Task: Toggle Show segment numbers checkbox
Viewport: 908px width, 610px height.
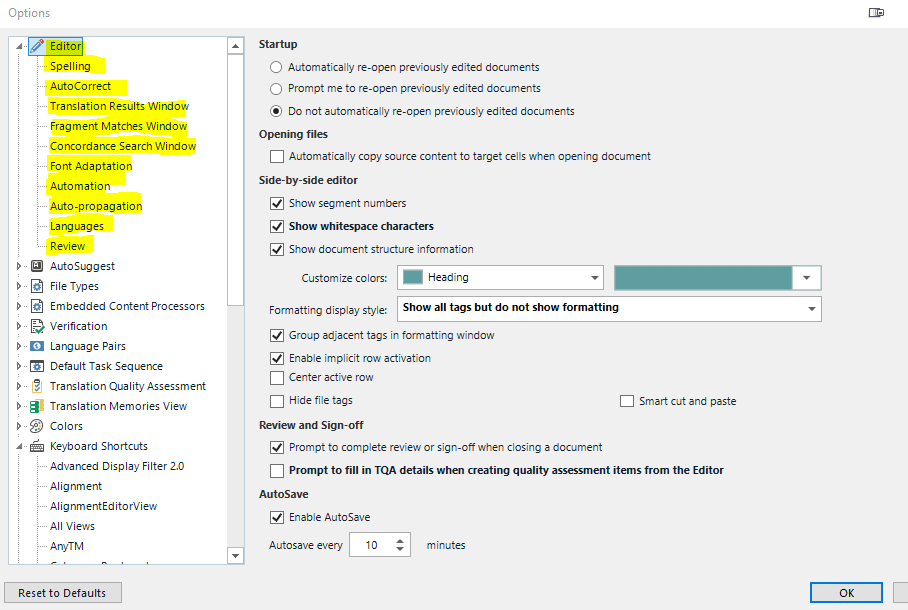Action: [x=278, y=203]
